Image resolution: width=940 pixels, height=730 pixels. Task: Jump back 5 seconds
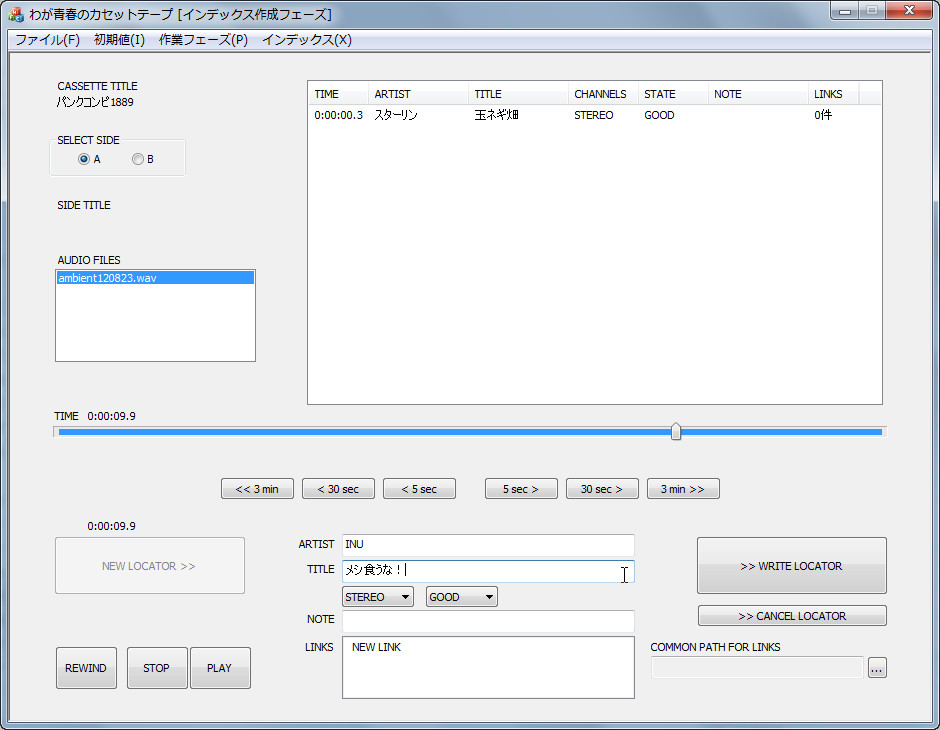(419, 488)
